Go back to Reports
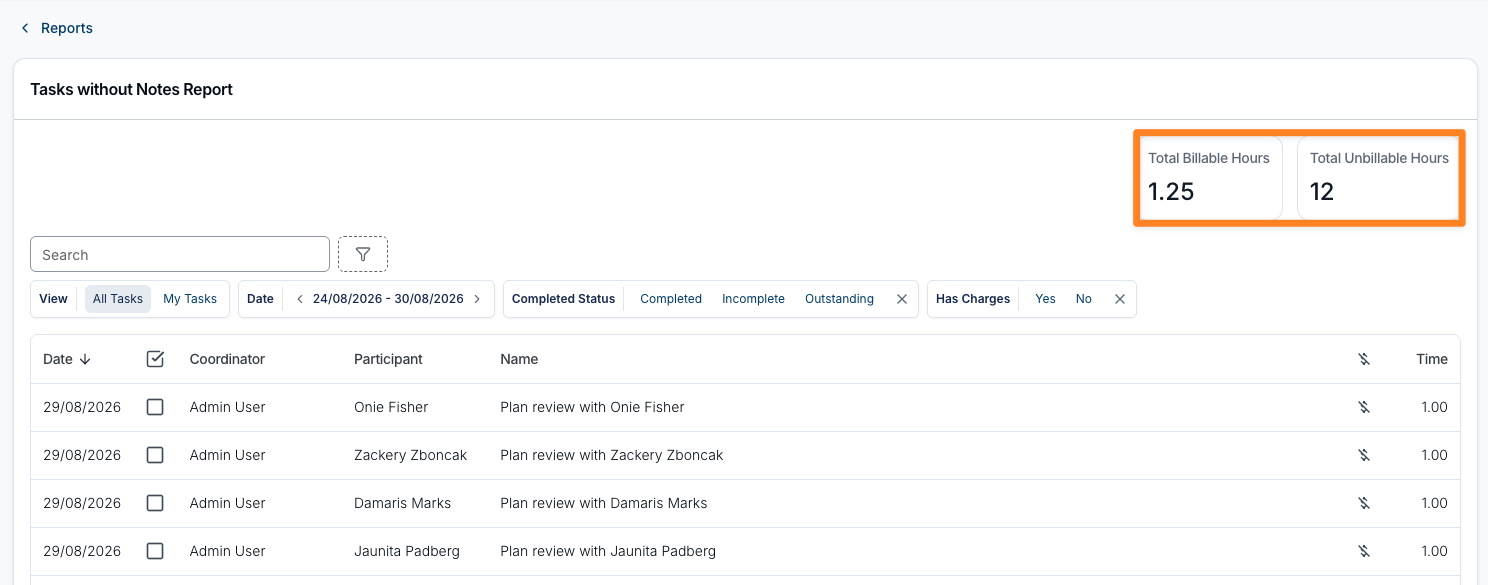1488x585 pixels. (x=67, y=28)
